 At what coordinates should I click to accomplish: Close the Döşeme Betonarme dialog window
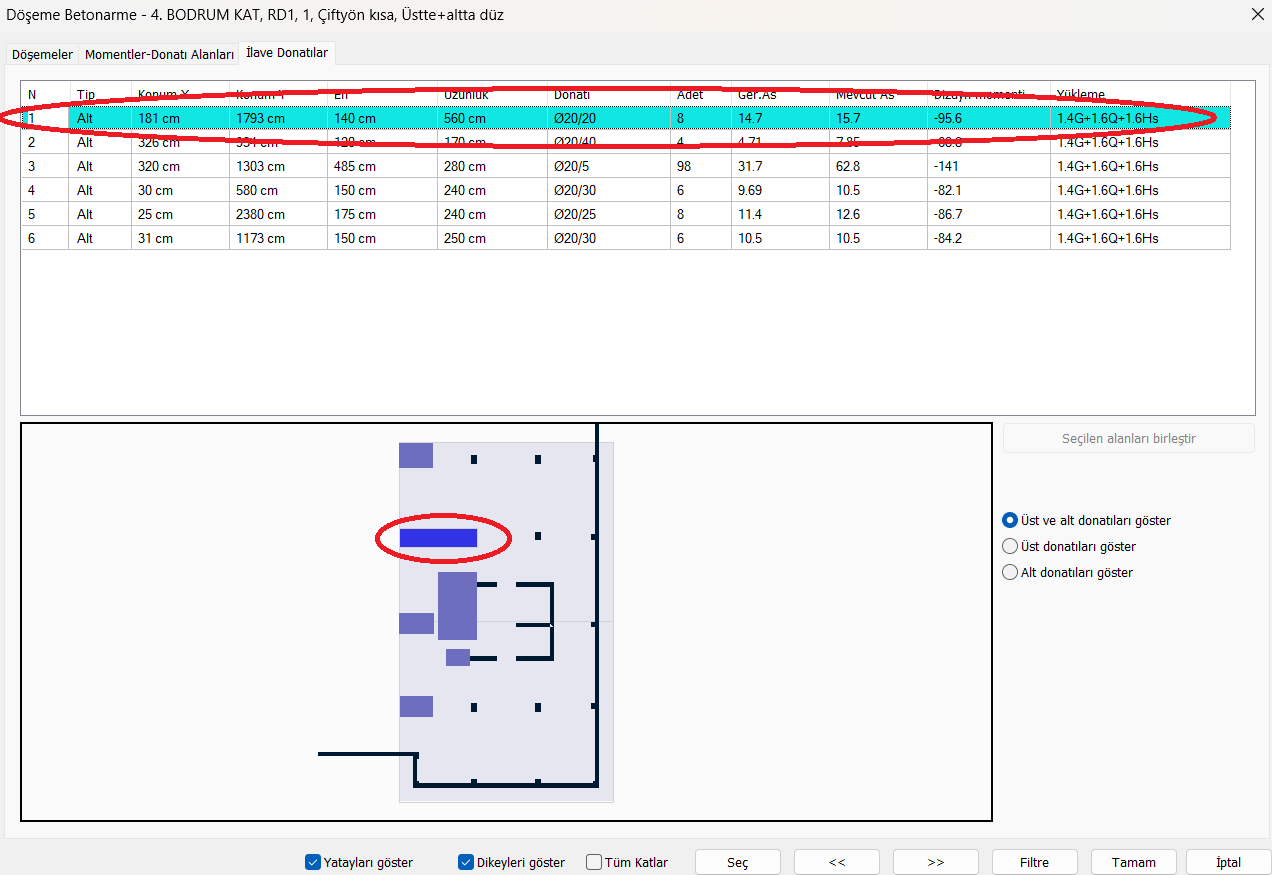point(1257,14)
